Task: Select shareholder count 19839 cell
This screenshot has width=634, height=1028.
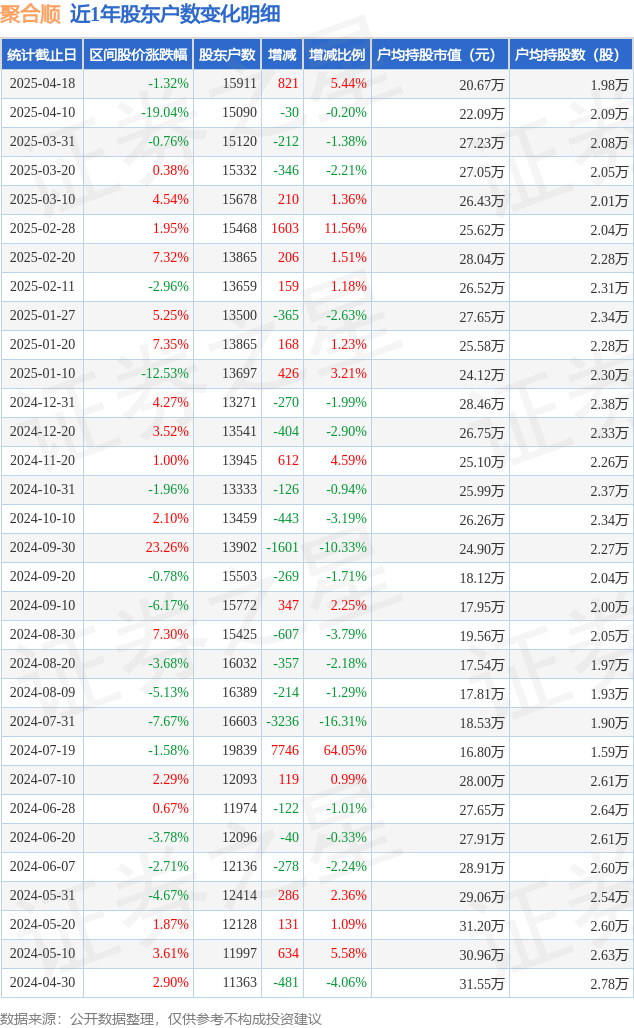Action: [239, 751]
